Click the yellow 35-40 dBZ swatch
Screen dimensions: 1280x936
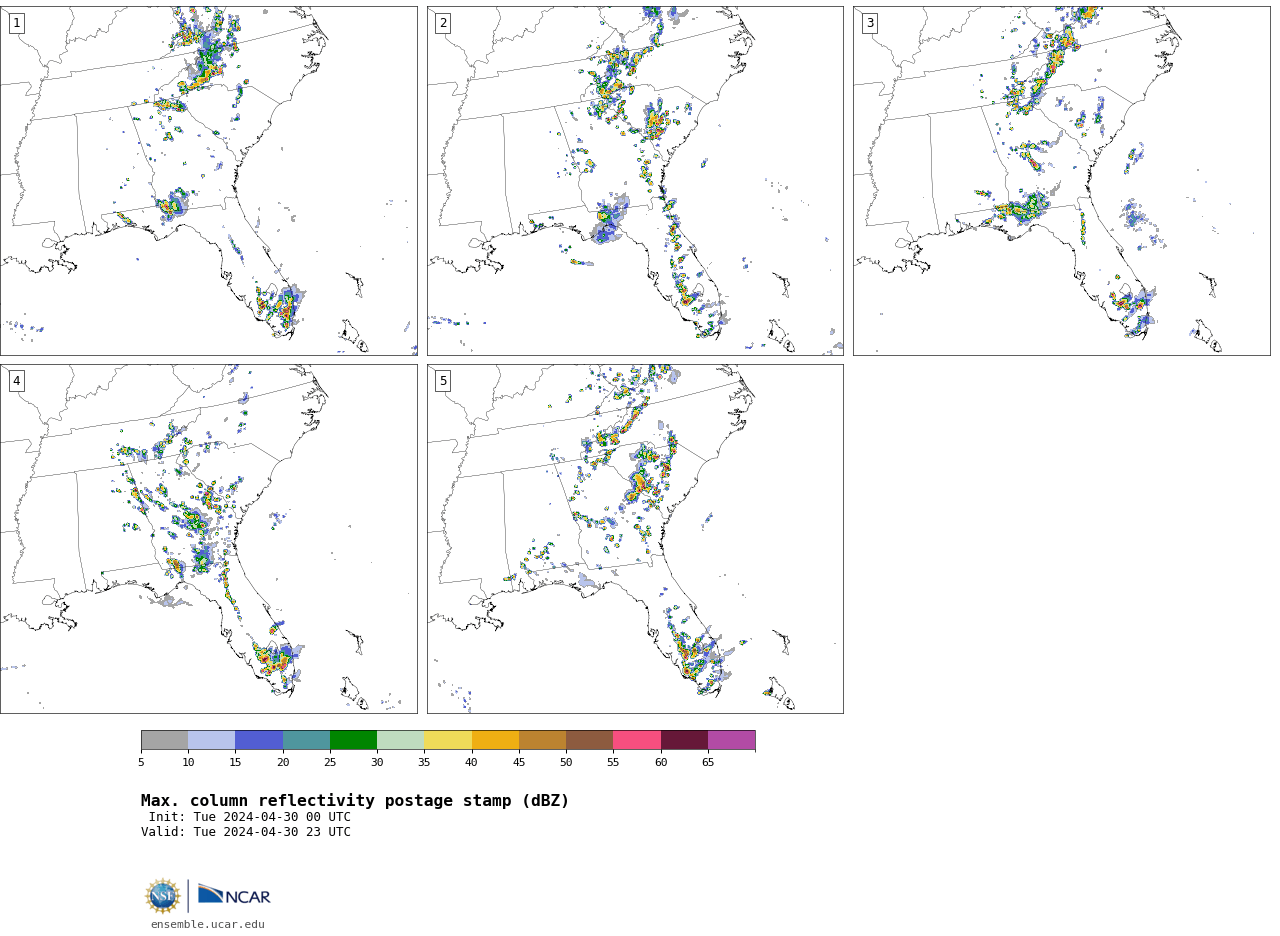click(448, 740)
